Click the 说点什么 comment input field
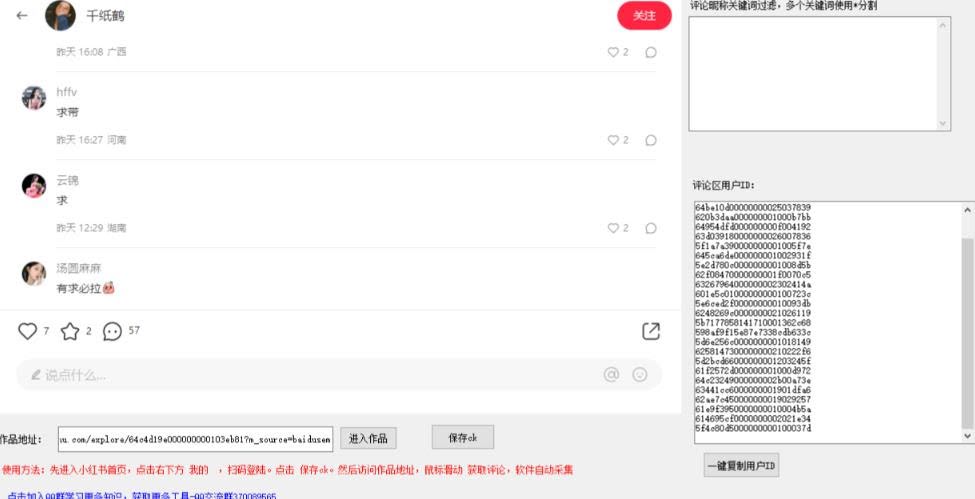This screenshot has height=499, width=975. [300, 375]
